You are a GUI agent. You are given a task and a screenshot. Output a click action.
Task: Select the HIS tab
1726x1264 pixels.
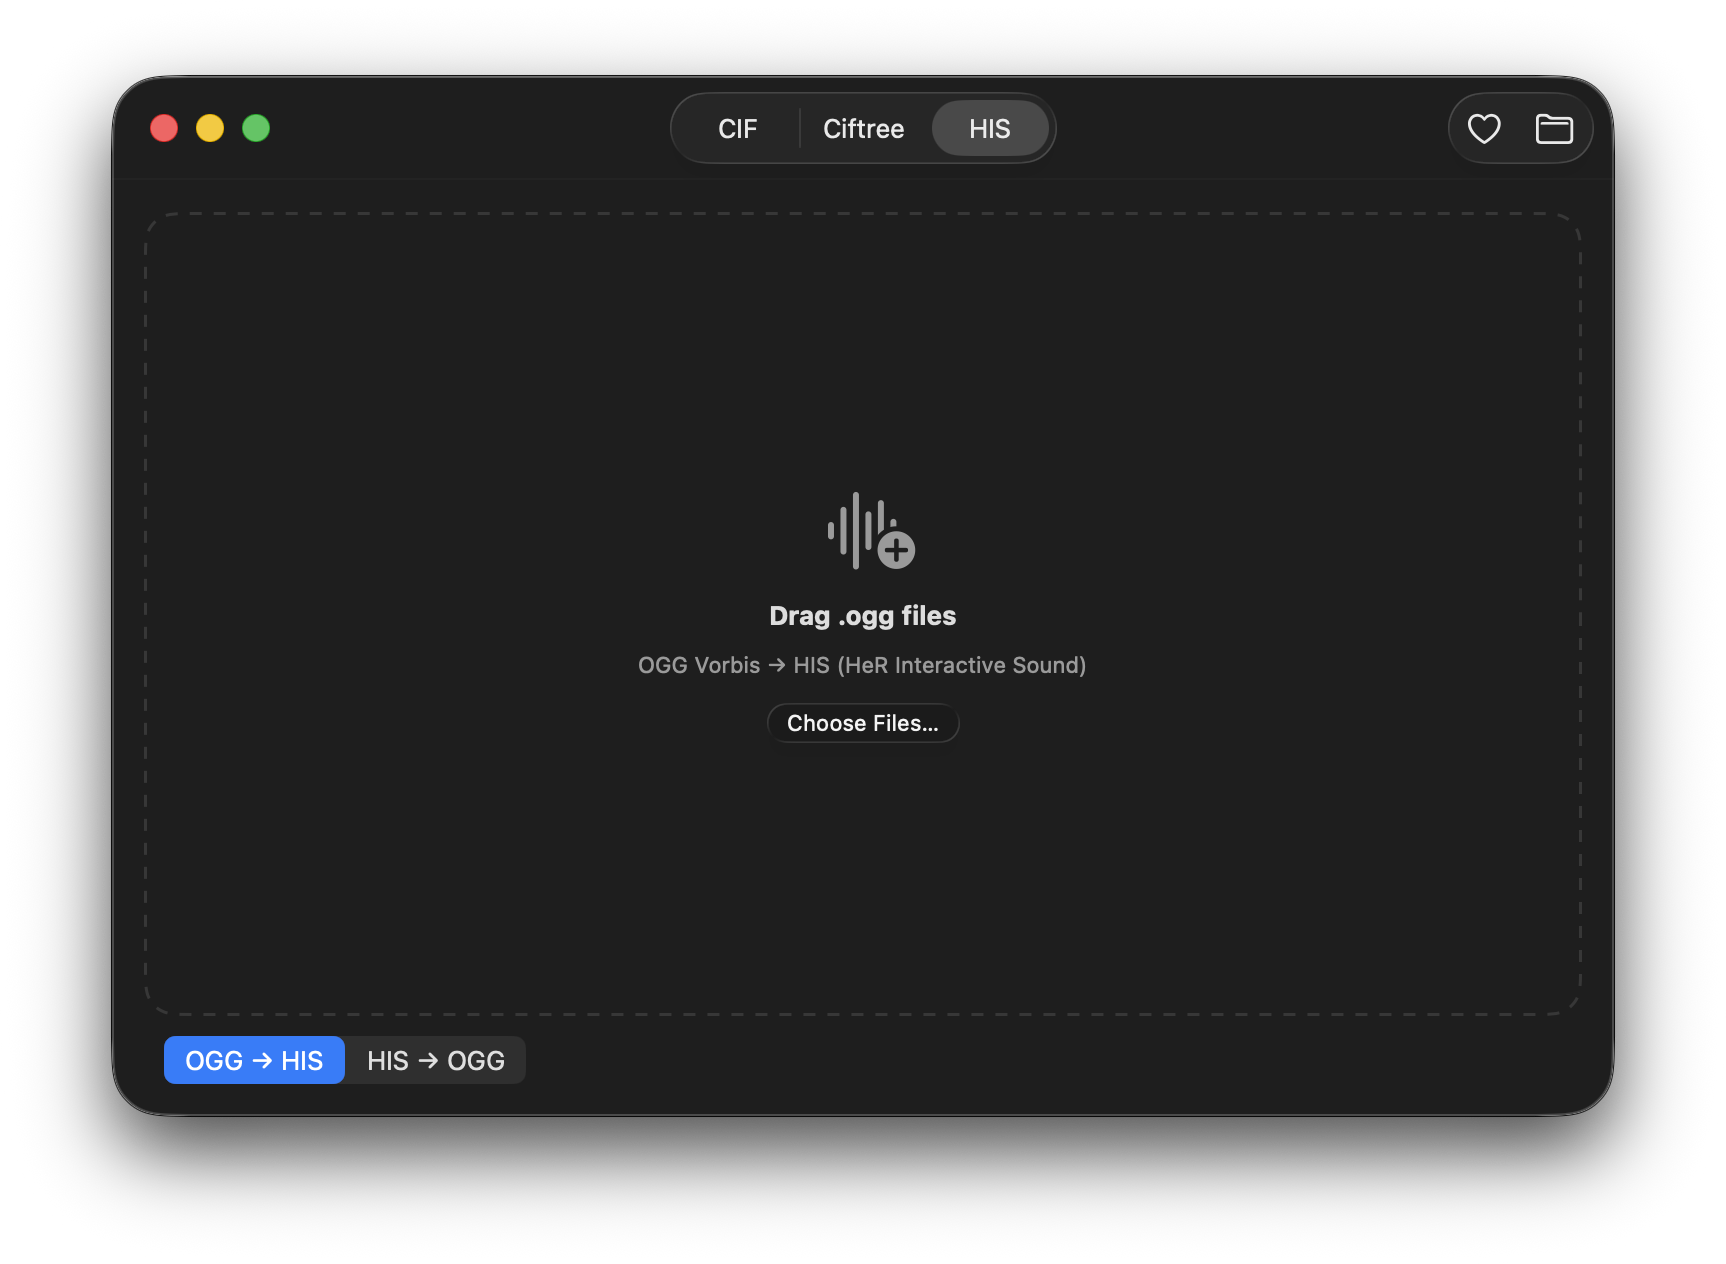coord(990,128)
